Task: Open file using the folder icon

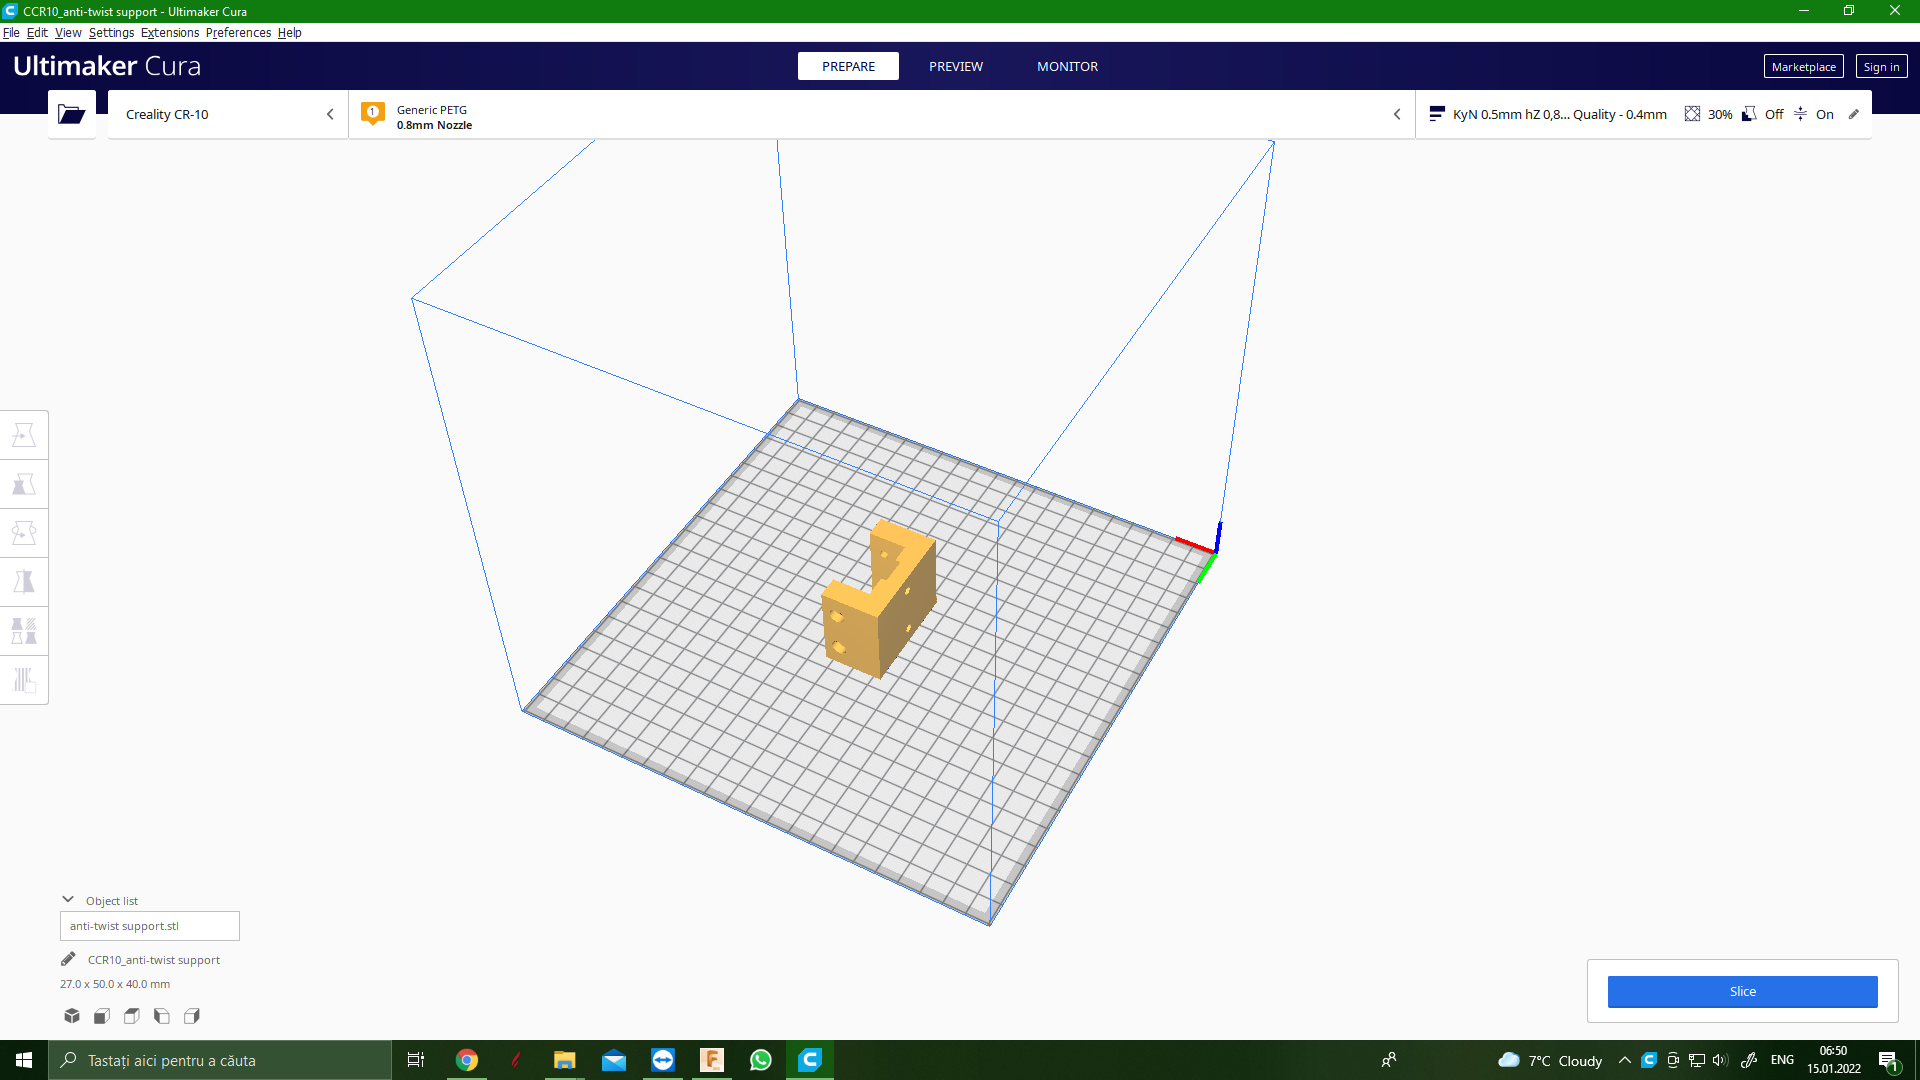Action: pyautogui.click(x=71, y=114)
